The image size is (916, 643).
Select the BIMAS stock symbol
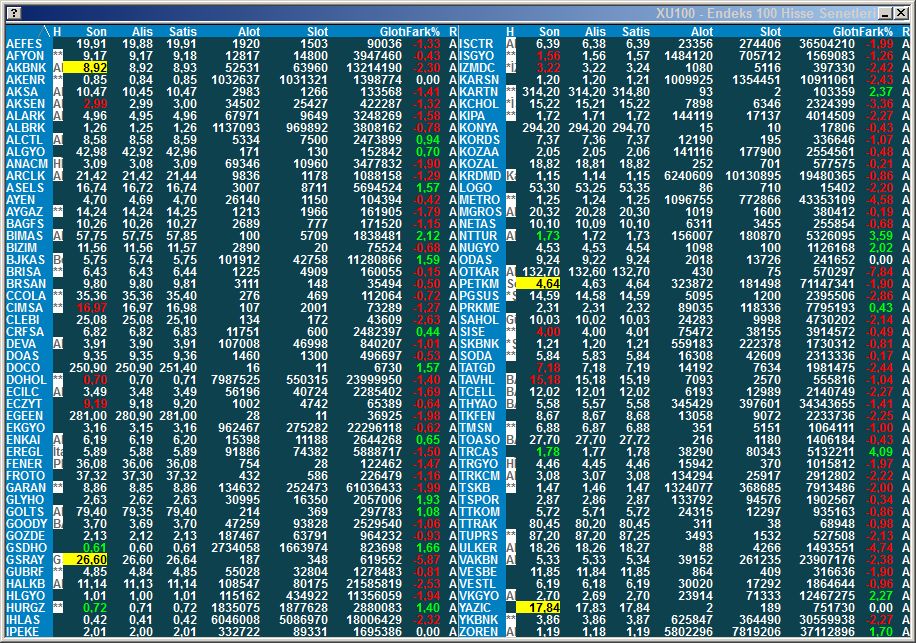25,235
